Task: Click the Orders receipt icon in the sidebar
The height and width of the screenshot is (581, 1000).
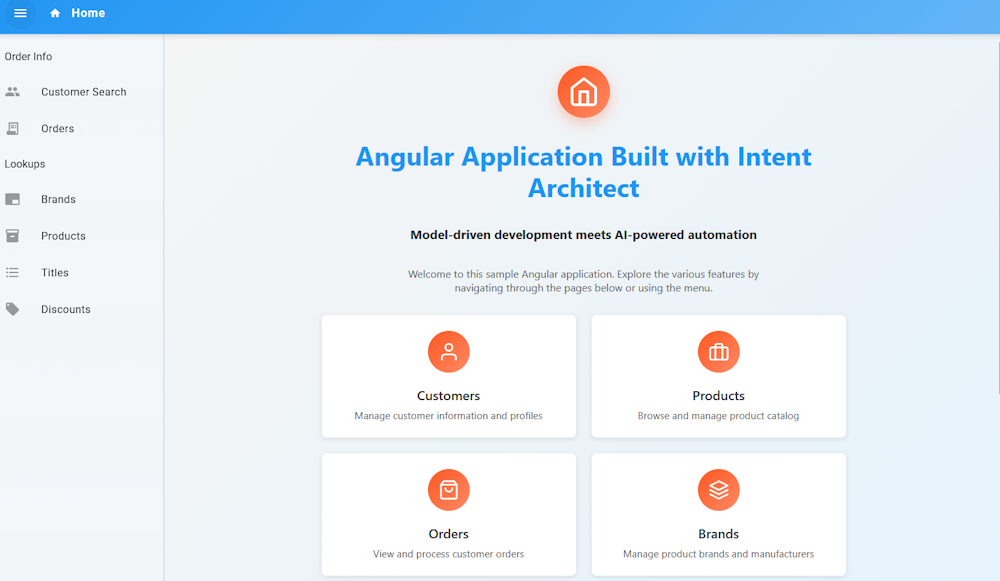Action: pyautogui.click(x=13, y=128)
